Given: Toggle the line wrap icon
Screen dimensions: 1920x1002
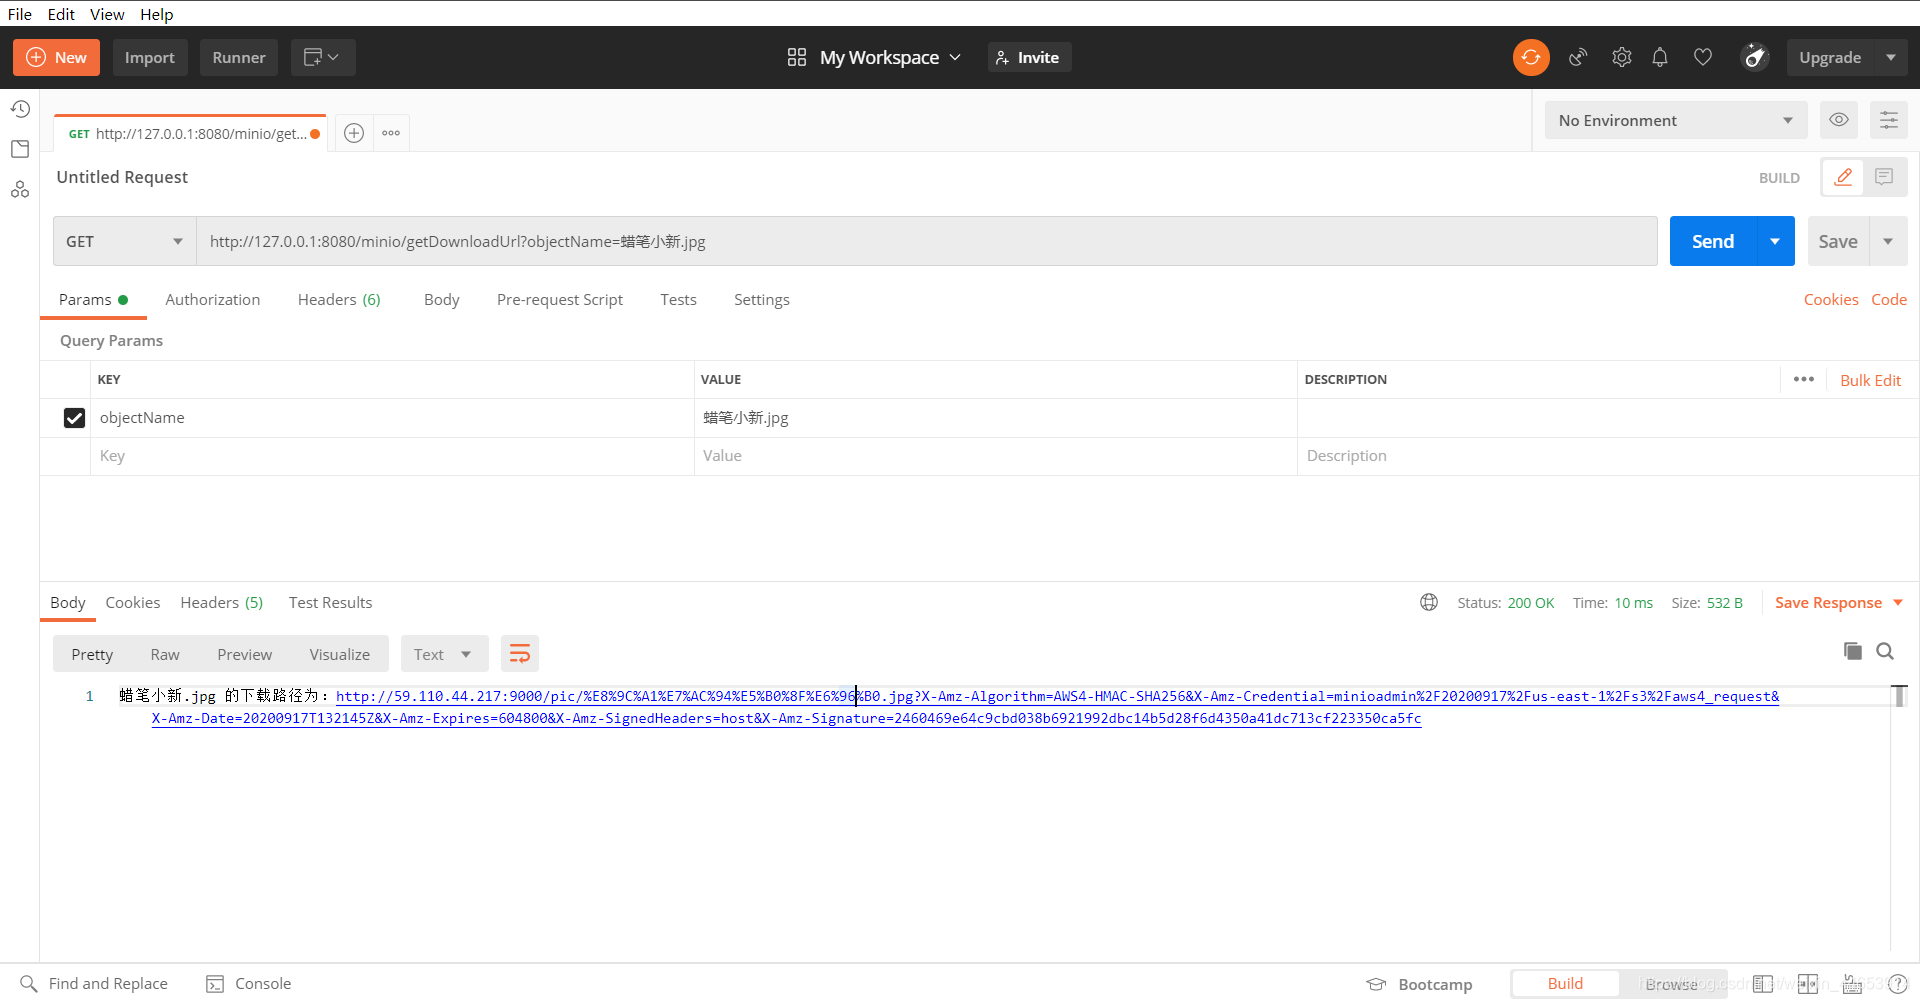Looking at the screenshot, I should point(520,655).
